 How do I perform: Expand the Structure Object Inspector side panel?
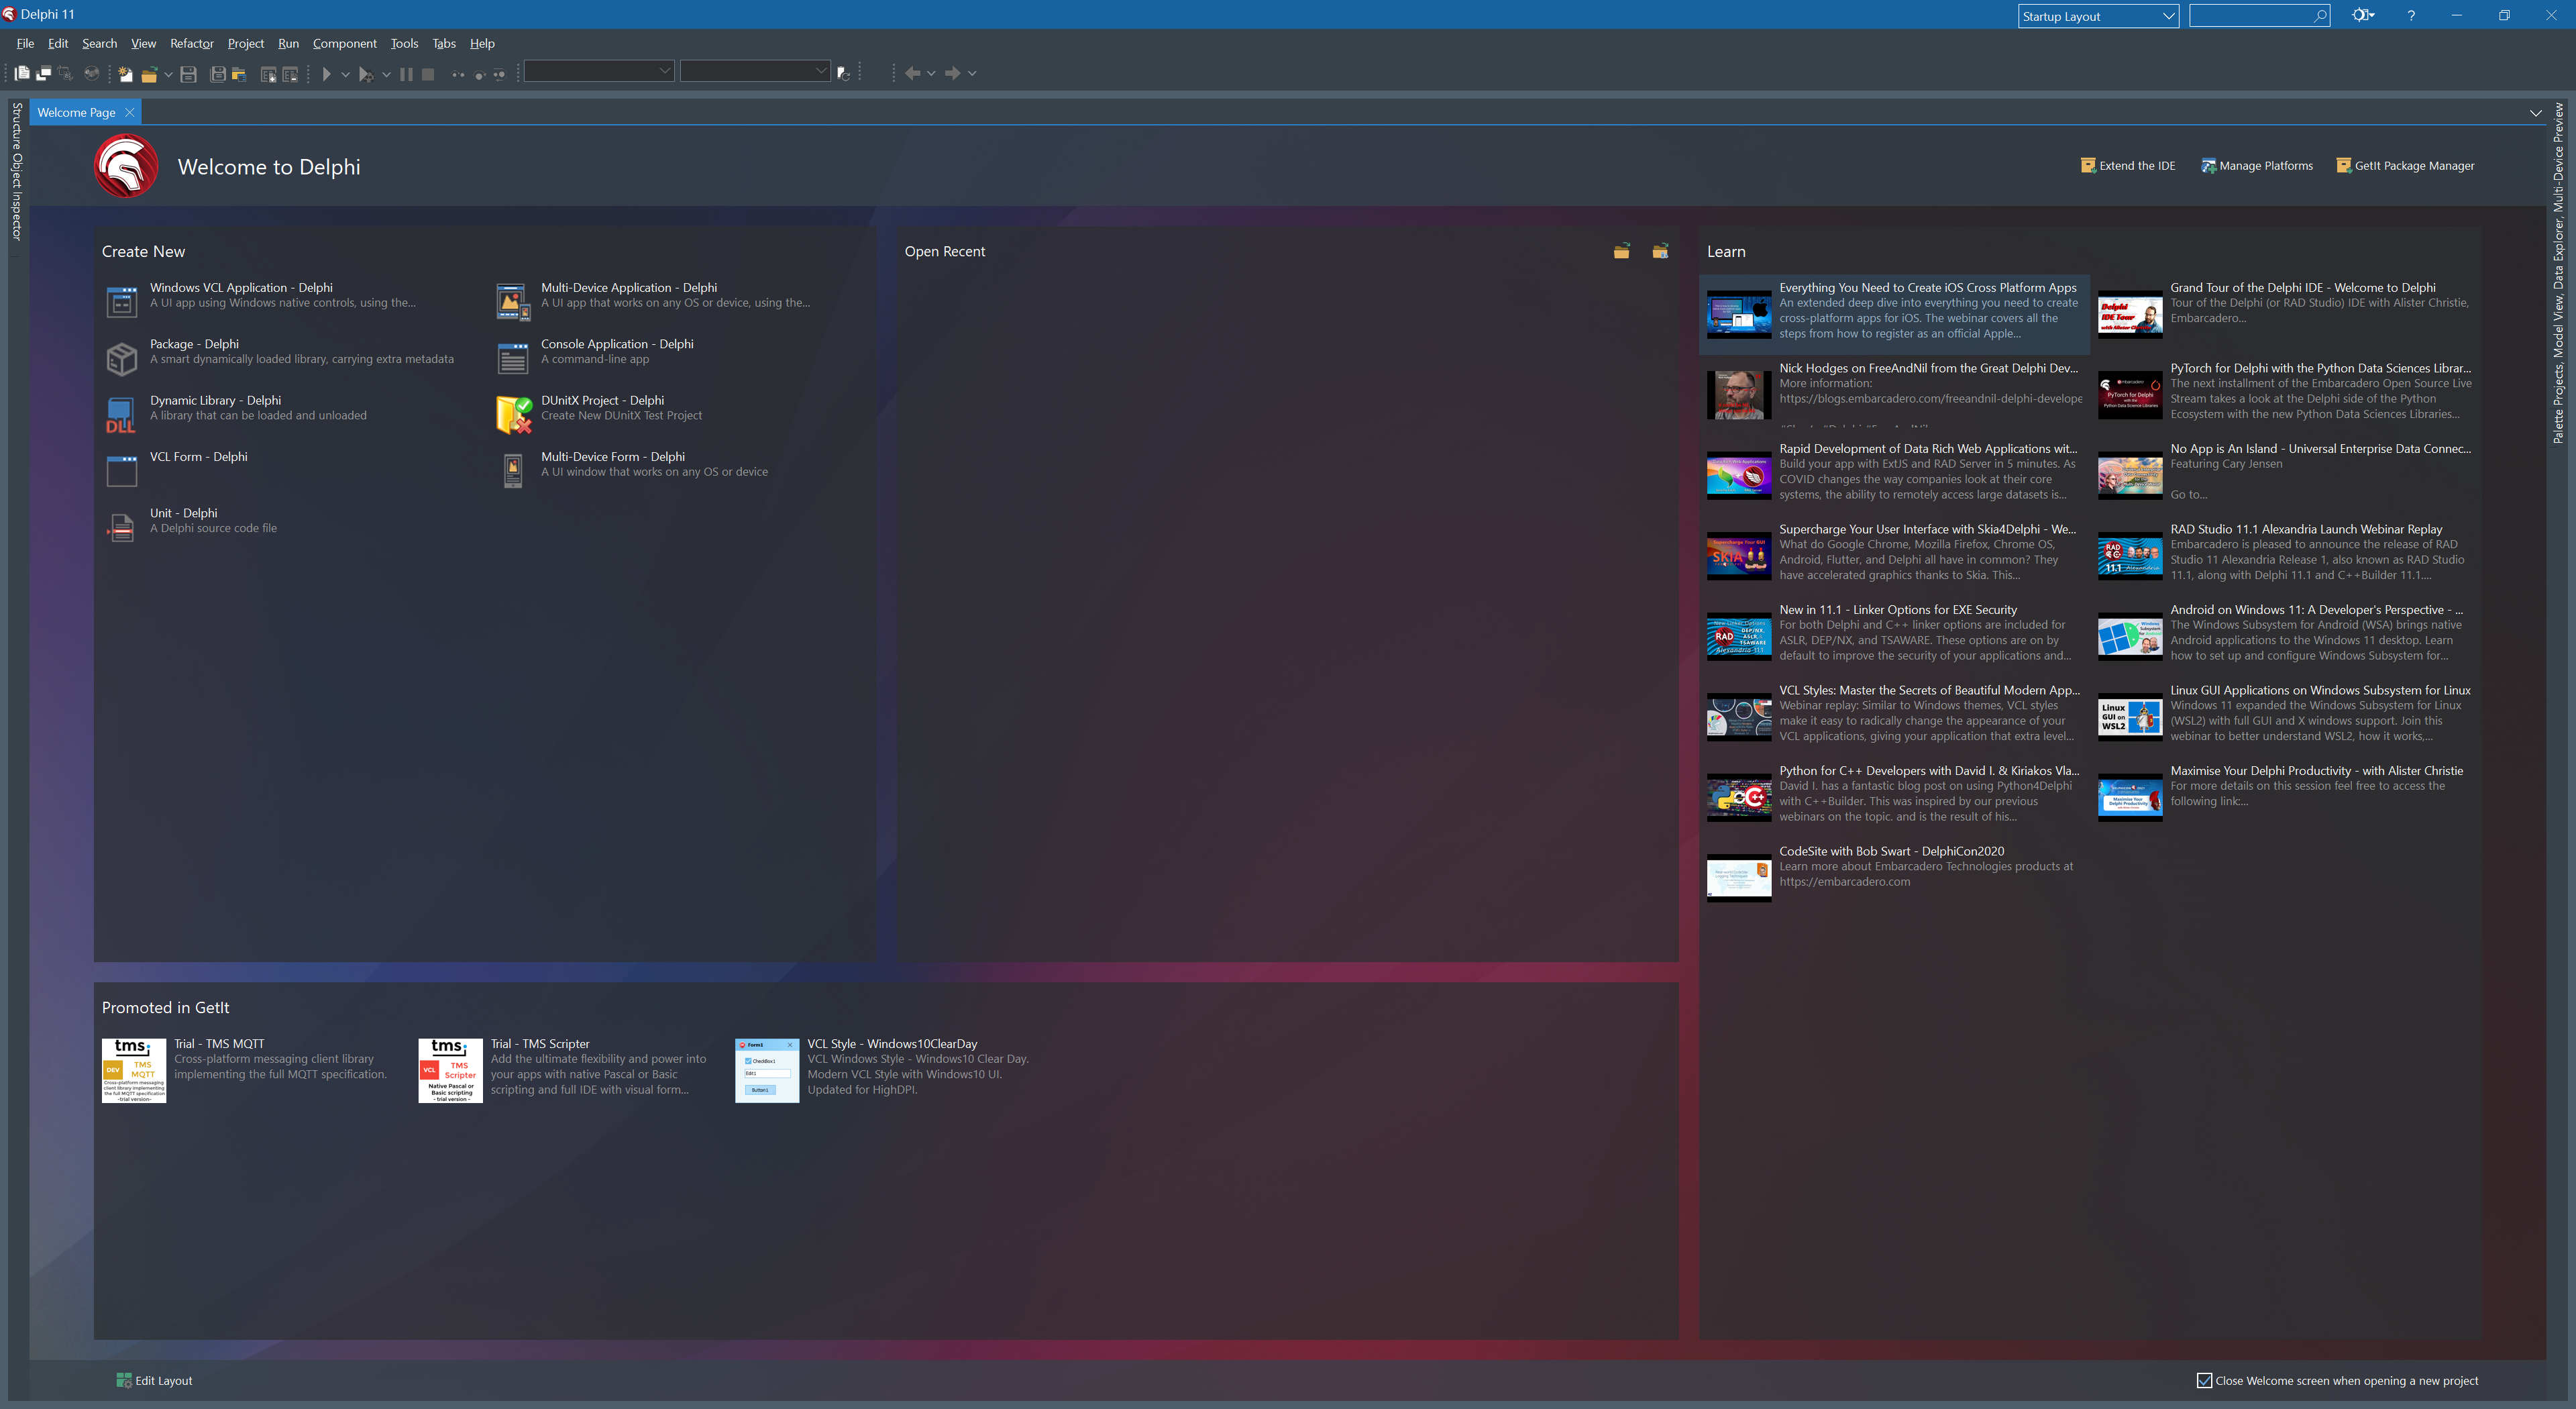16,171
